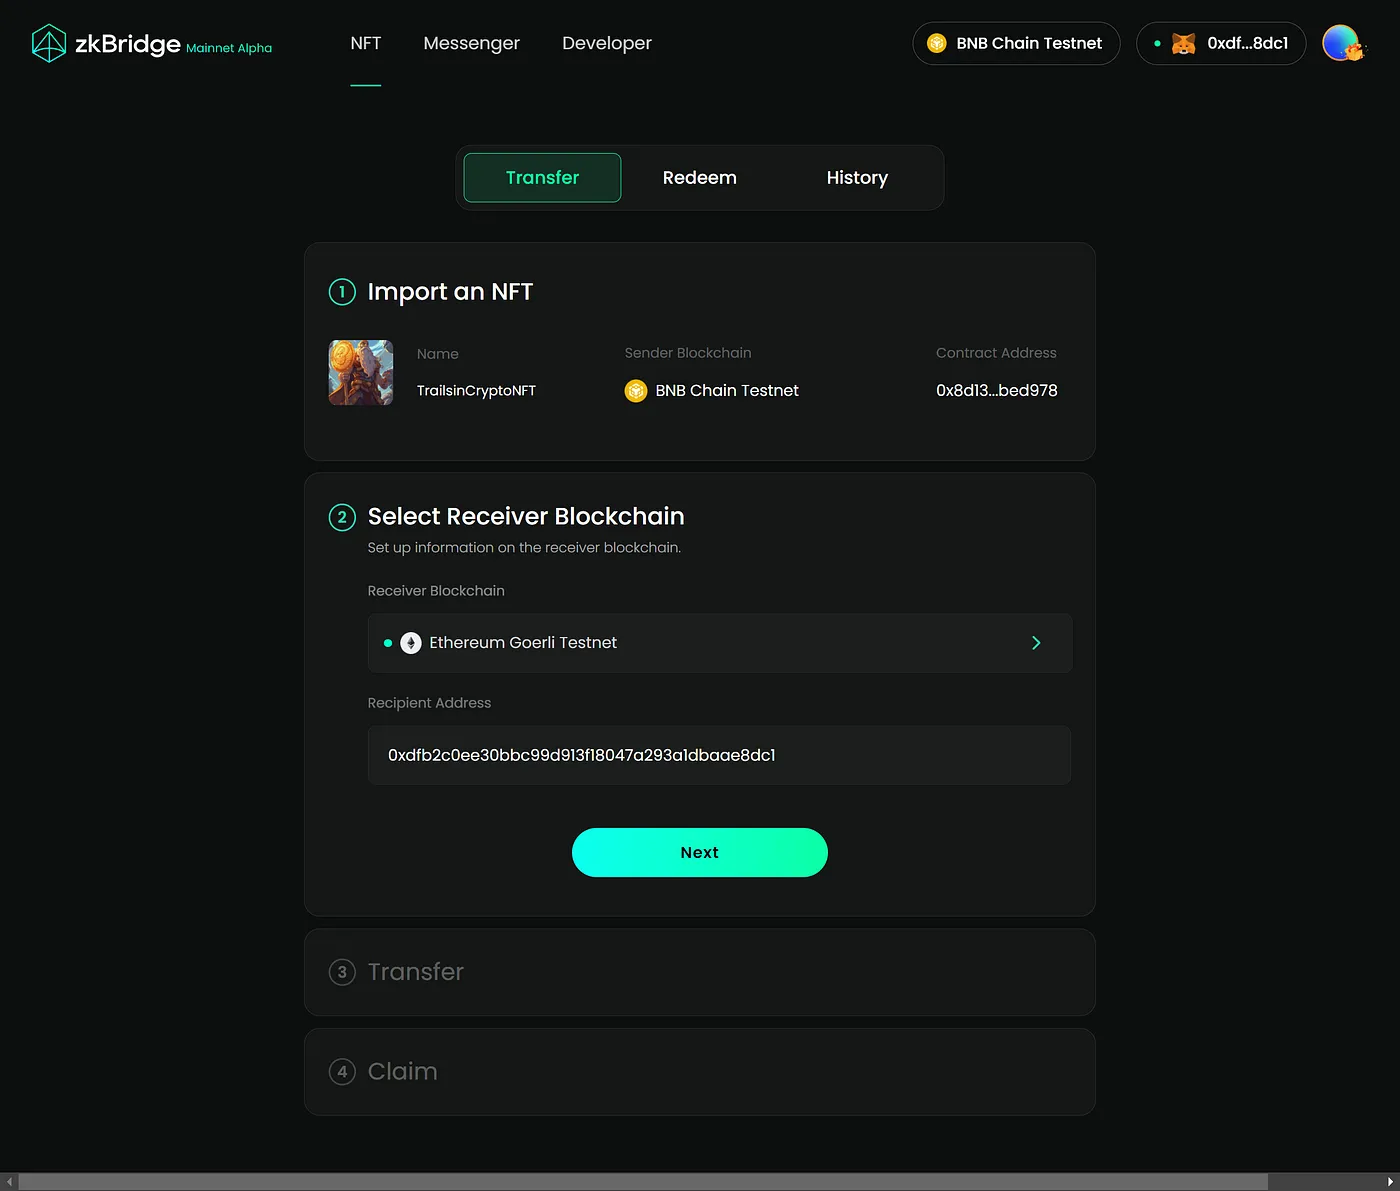This screenshot has width=1400, height=1191.
Task: Open the NFT menu item
Action: pyautogui.click(x=366, y=43)
